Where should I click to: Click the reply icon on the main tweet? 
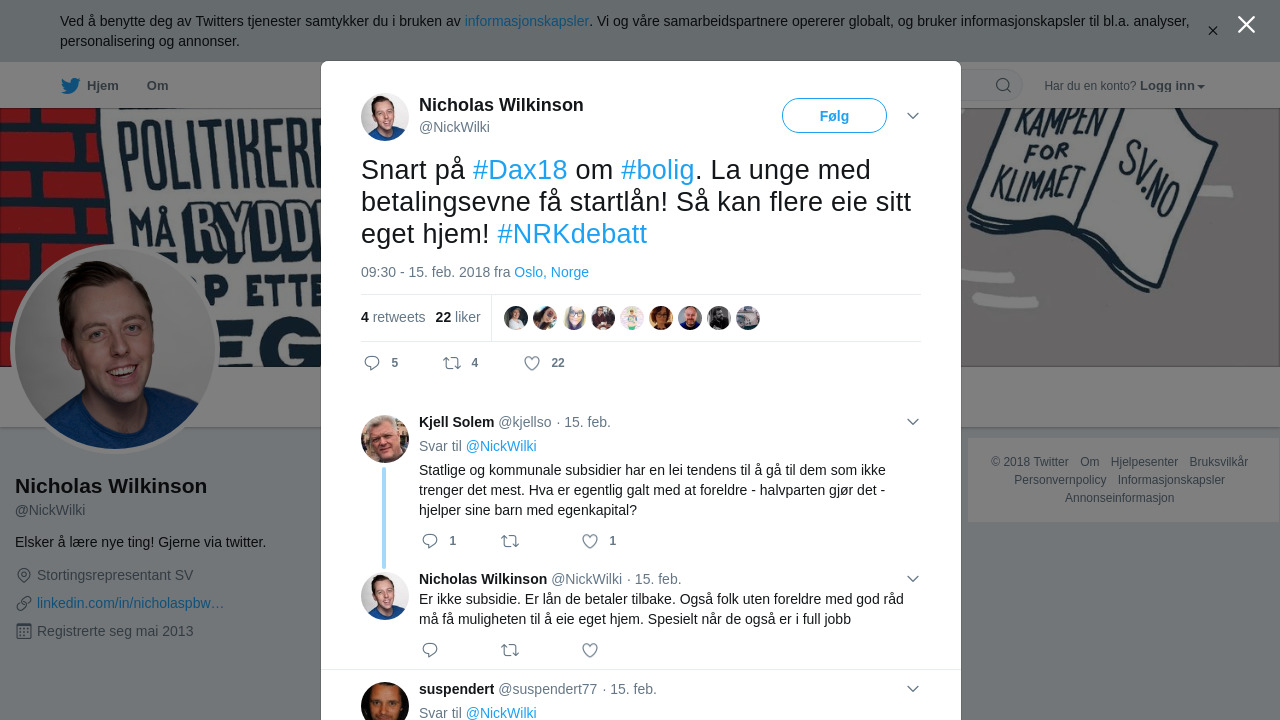pyautogui.click(x=372, y=363)
